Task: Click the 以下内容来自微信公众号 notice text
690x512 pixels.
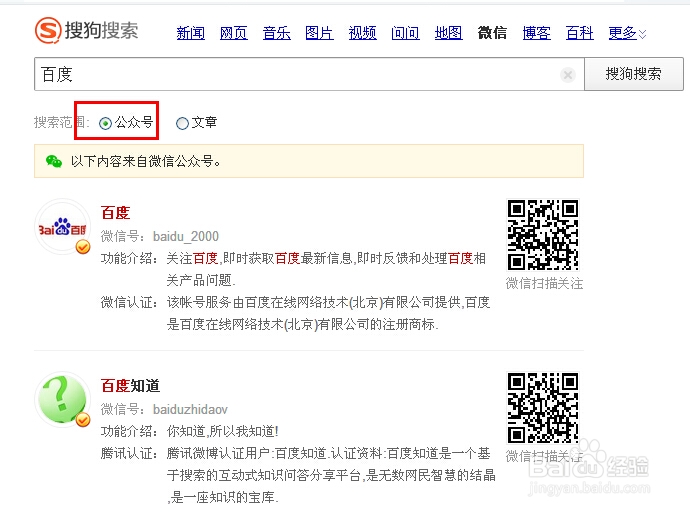Action: coord(146,161)
